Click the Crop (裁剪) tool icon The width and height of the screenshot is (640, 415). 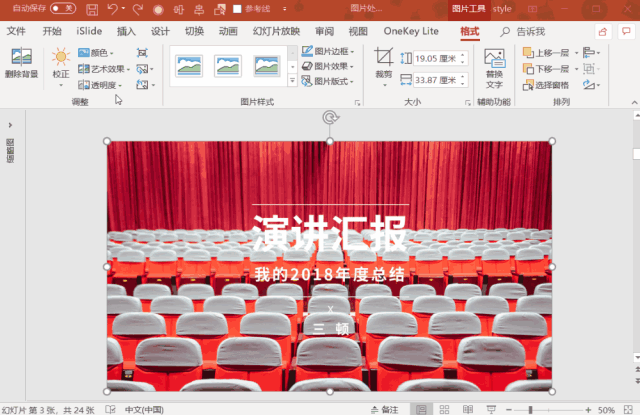384,60
